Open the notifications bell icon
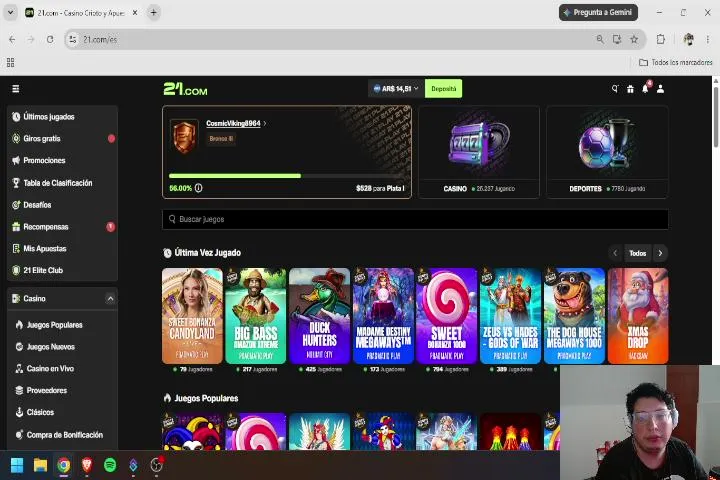Image resolution: width=720 pixels, height=480 pixels. 646,88
